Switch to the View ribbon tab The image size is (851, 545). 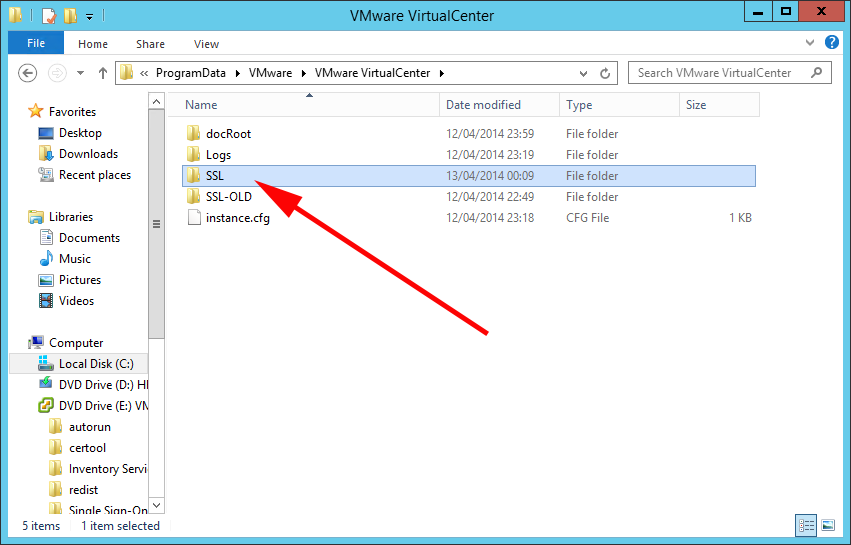tap(206, 44)
